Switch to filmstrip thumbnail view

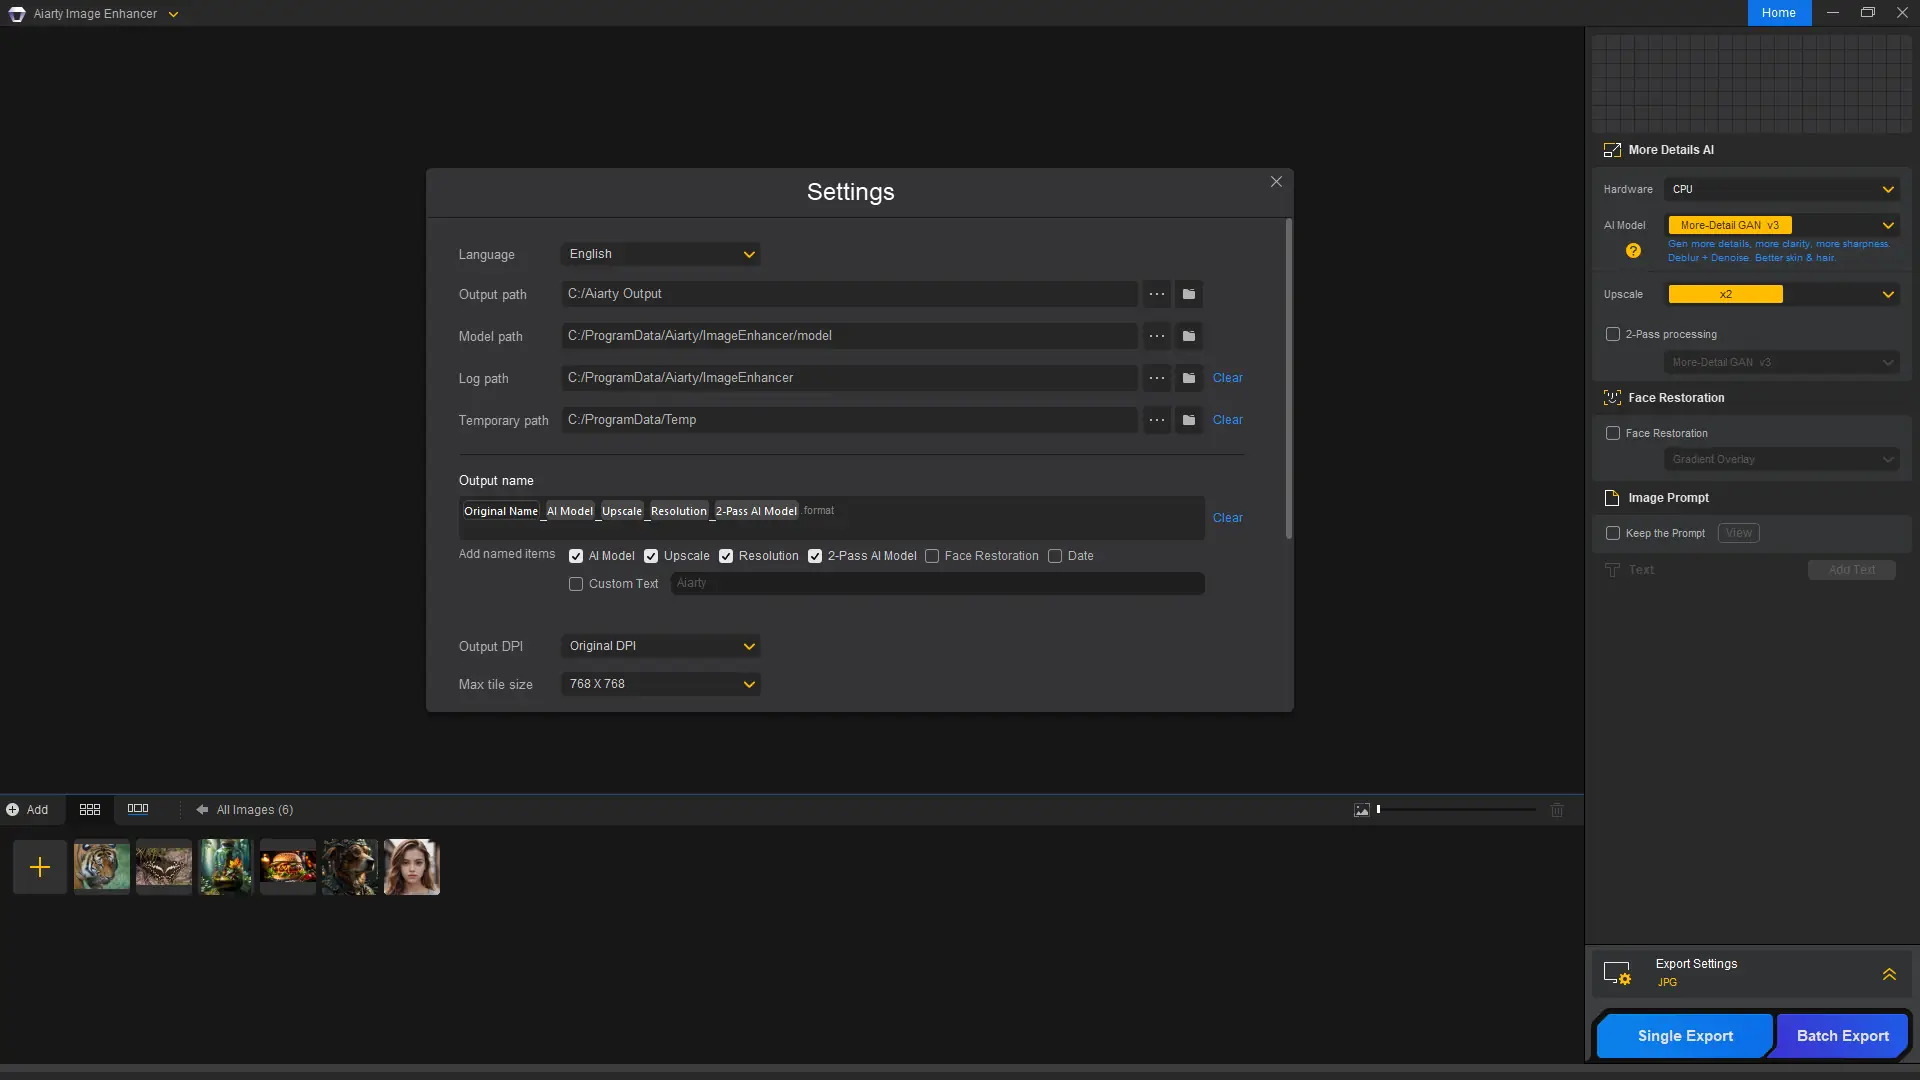click(x=138, y=809)
